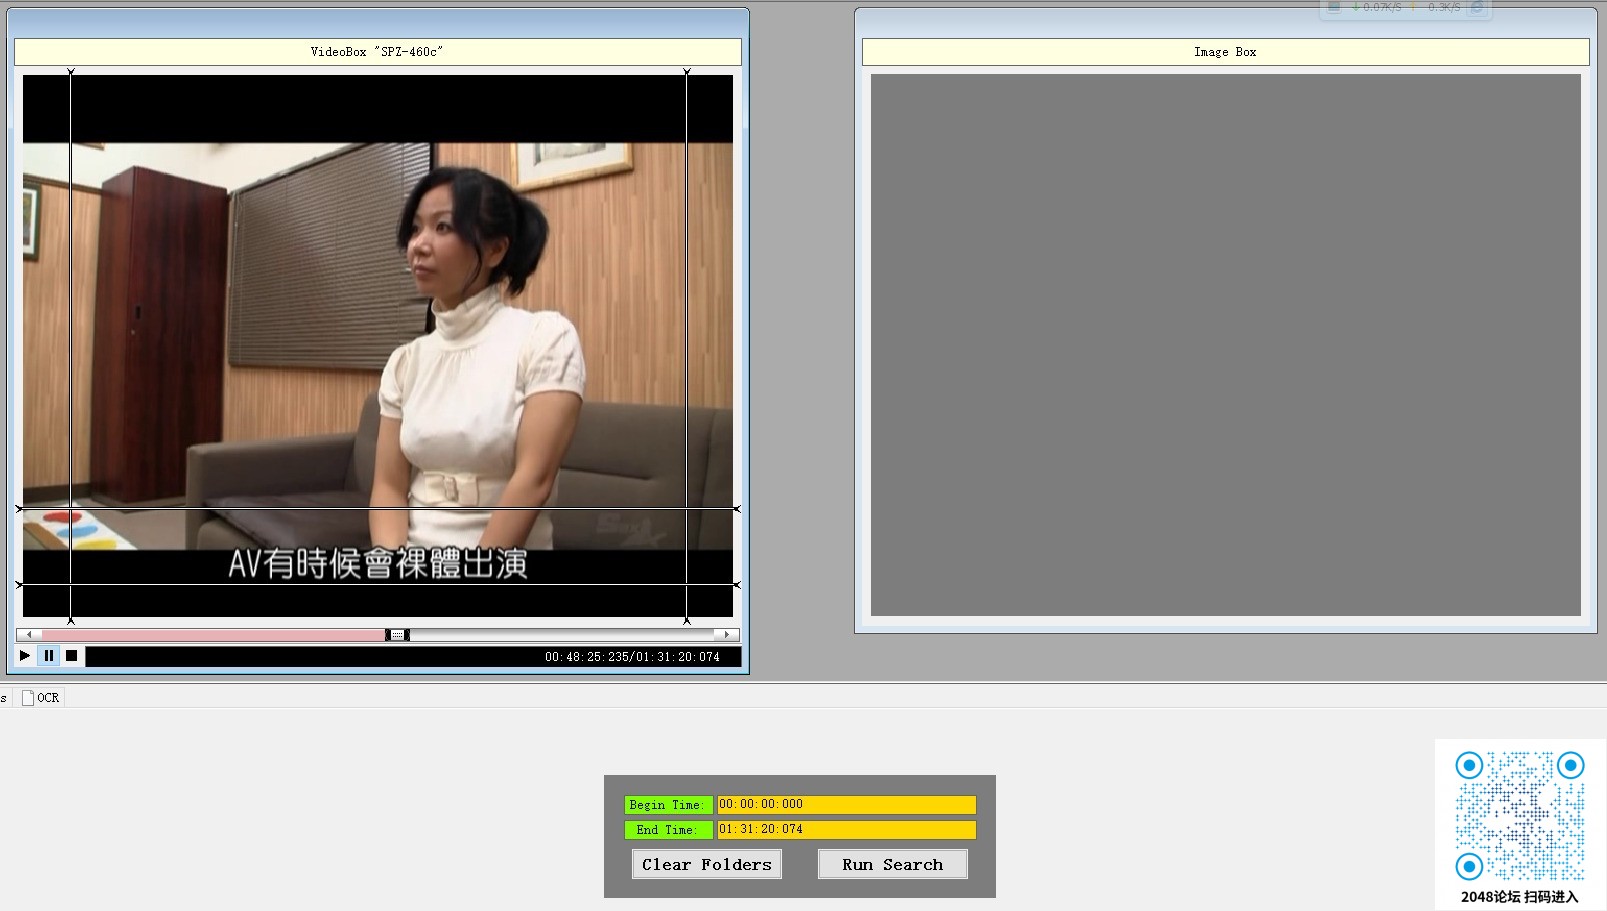Click the QR code image
Screen dimensions: 1607x911
(1520, 815)
